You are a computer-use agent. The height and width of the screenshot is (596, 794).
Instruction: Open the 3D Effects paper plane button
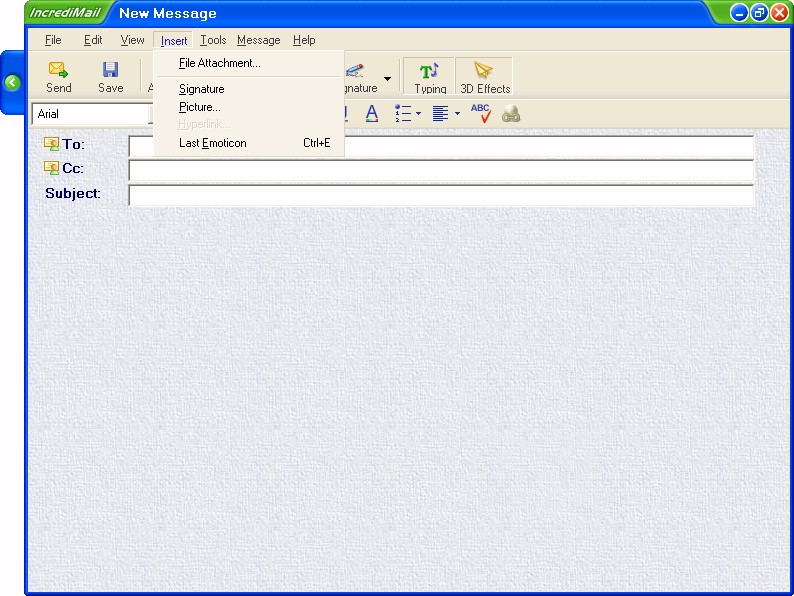[485, 77]
